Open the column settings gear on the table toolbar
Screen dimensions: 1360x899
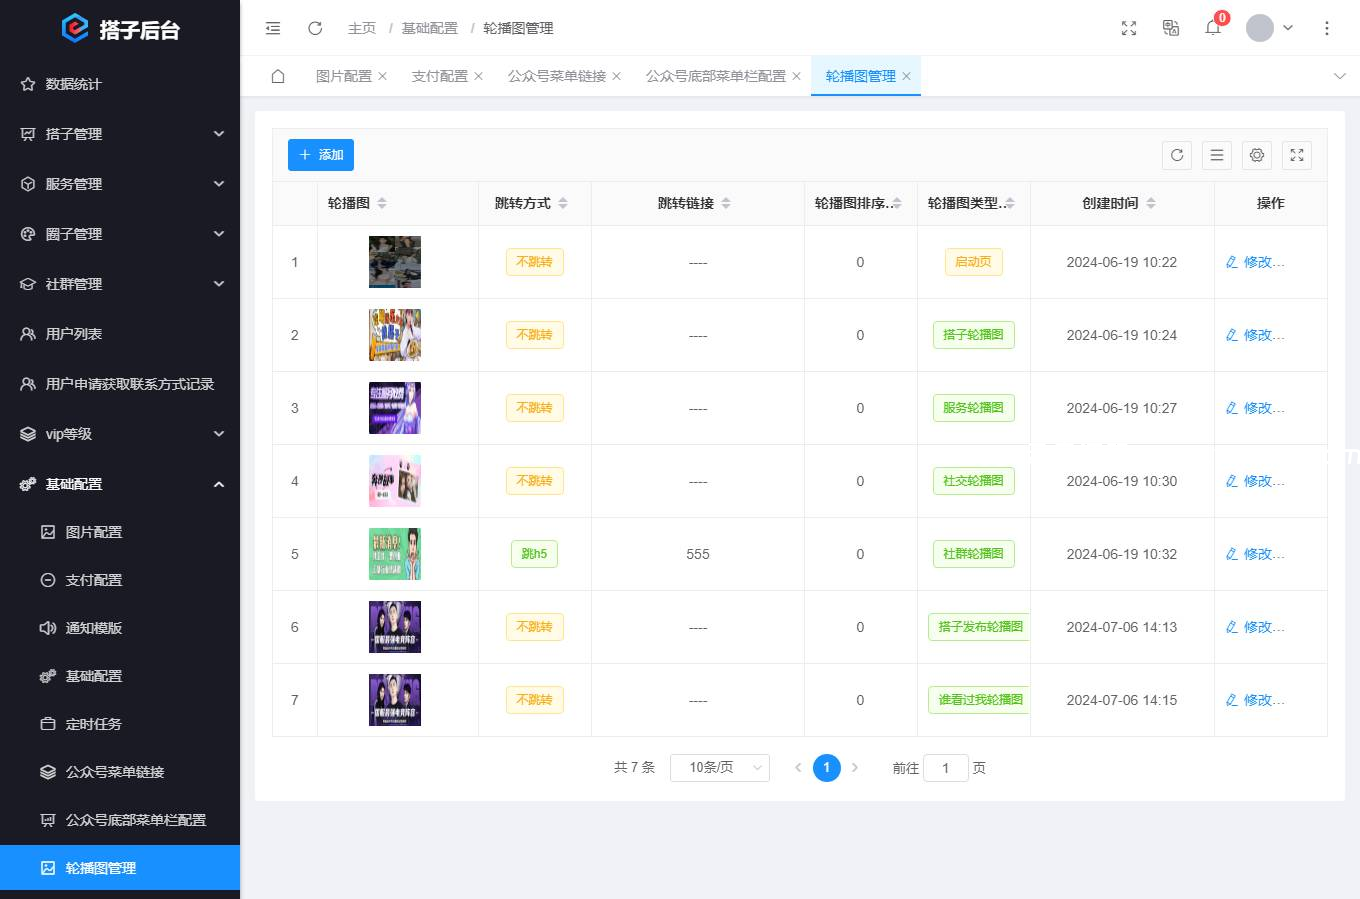[x=1257, y=155]
